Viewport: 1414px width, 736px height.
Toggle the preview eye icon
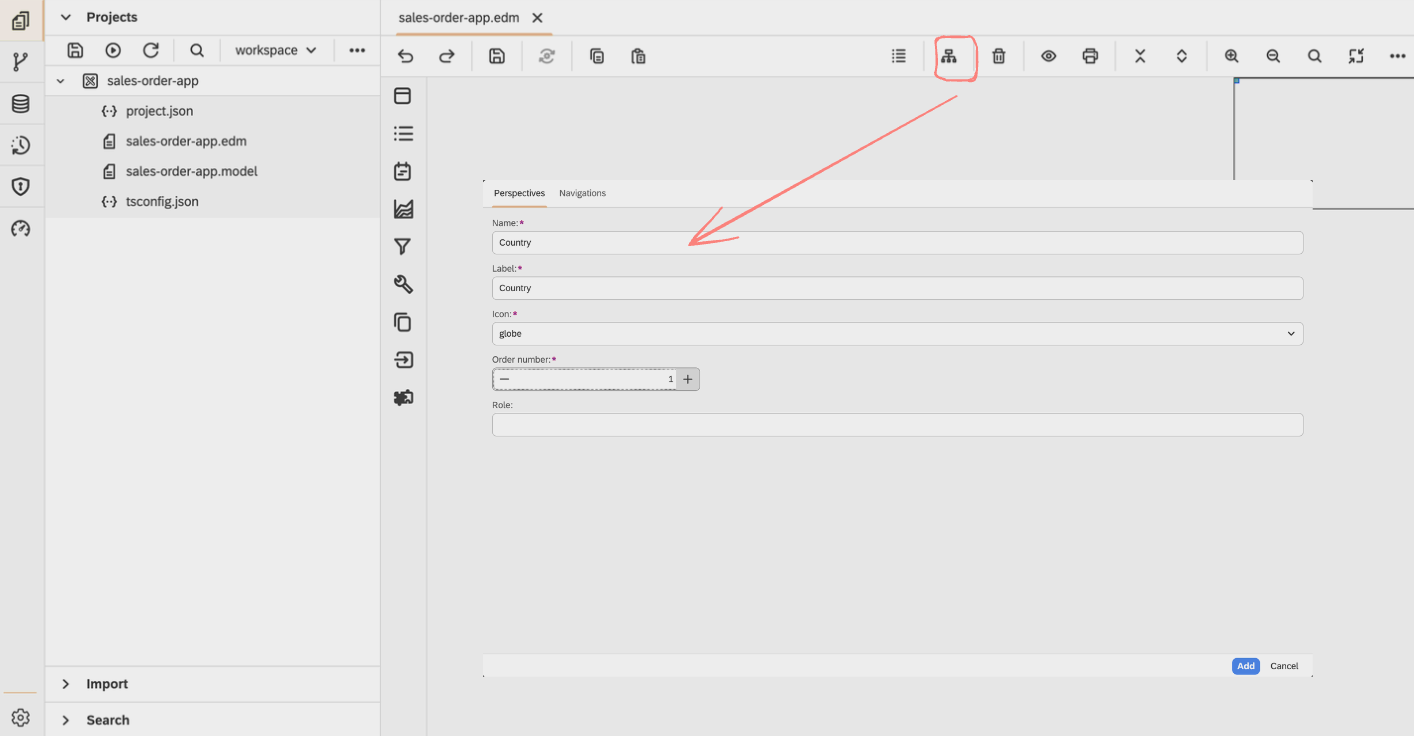1048,56
